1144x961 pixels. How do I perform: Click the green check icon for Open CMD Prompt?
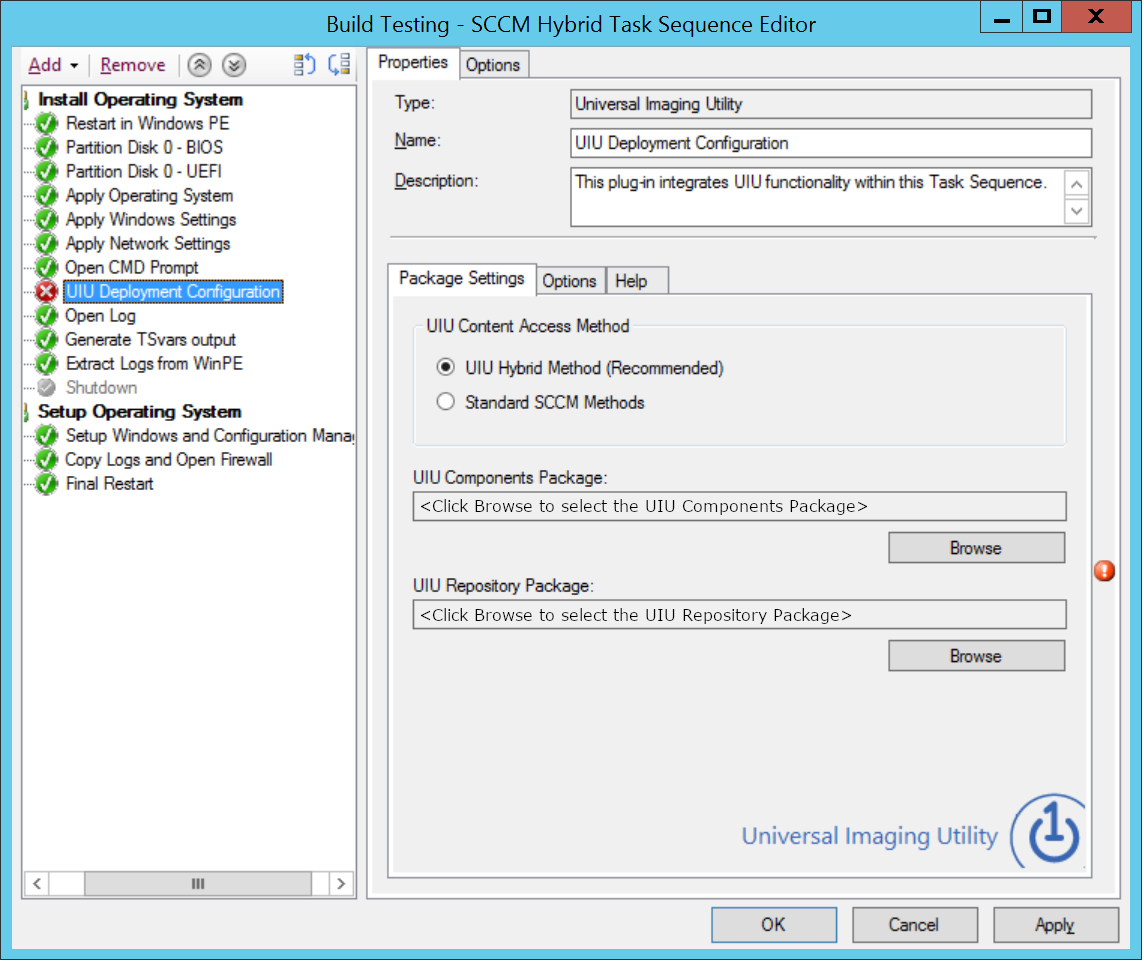[x=47, y=268]
